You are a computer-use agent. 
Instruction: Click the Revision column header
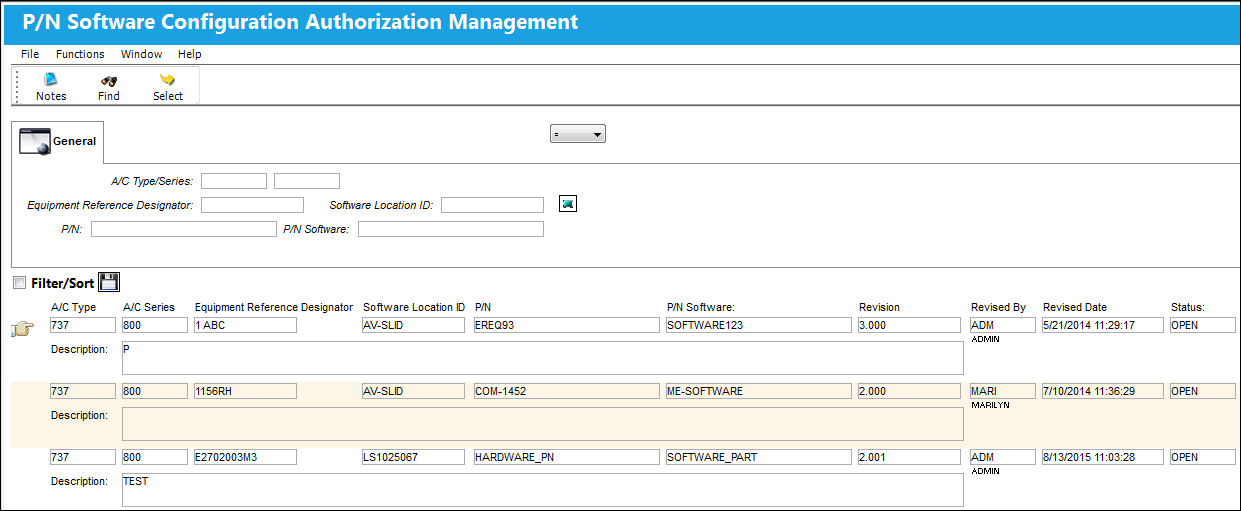click(879, 307)
